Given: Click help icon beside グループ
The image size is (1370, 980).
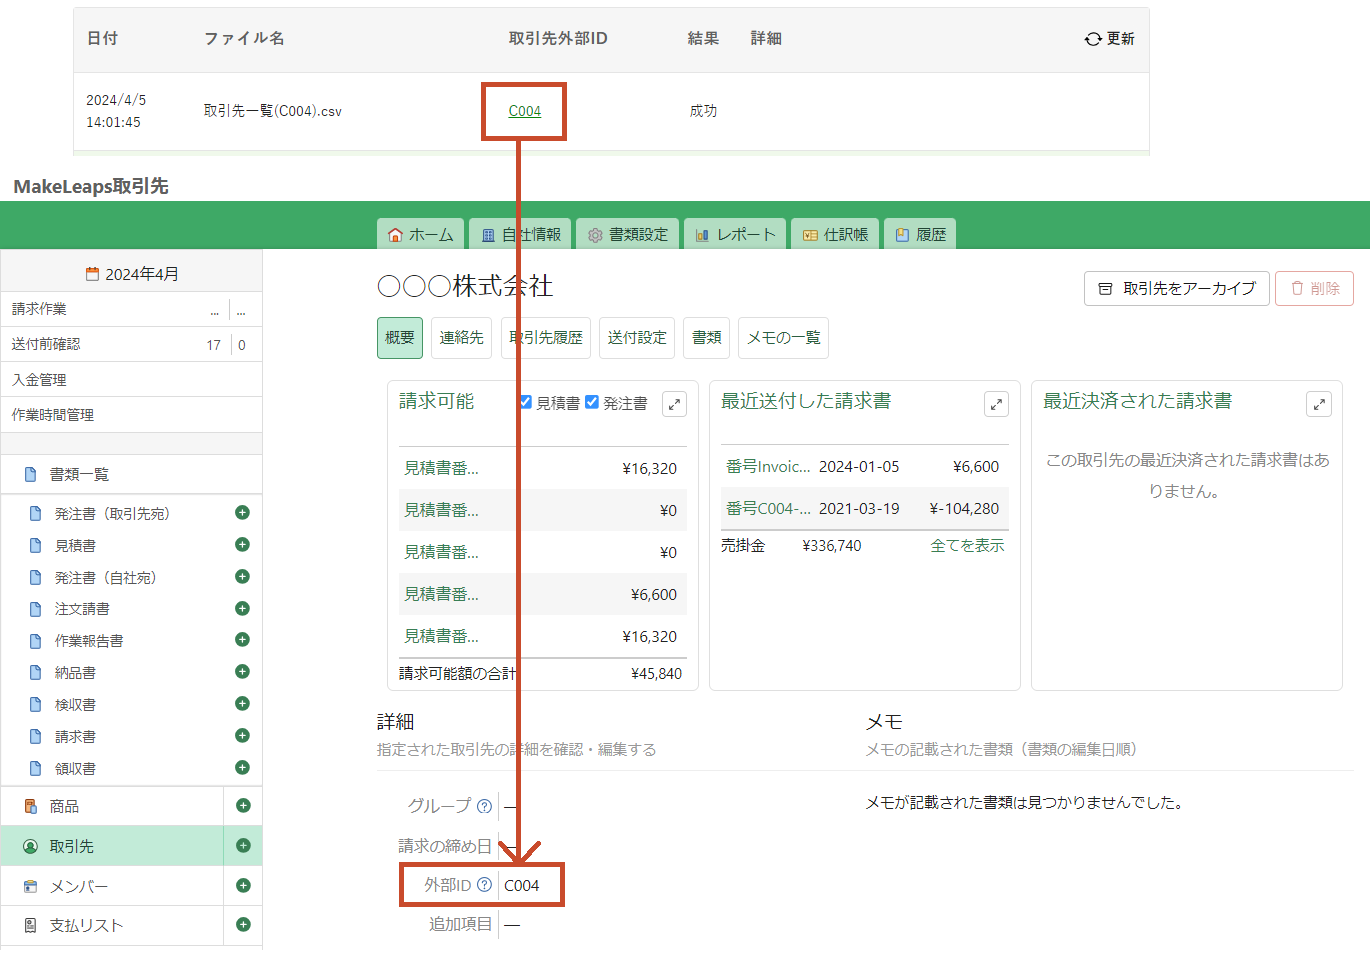Looking at the screenshot, I should 485,806.
